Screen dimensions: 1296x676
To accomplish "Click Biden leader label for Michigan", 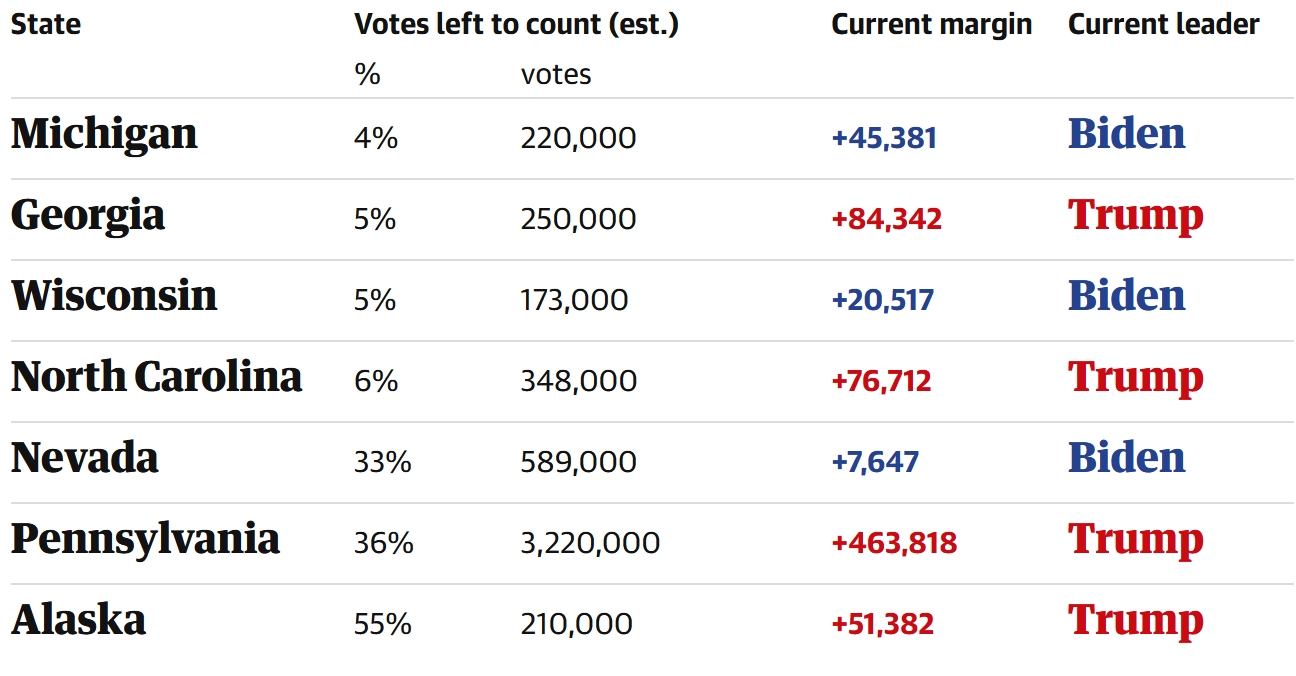I will pos(1126,134).
